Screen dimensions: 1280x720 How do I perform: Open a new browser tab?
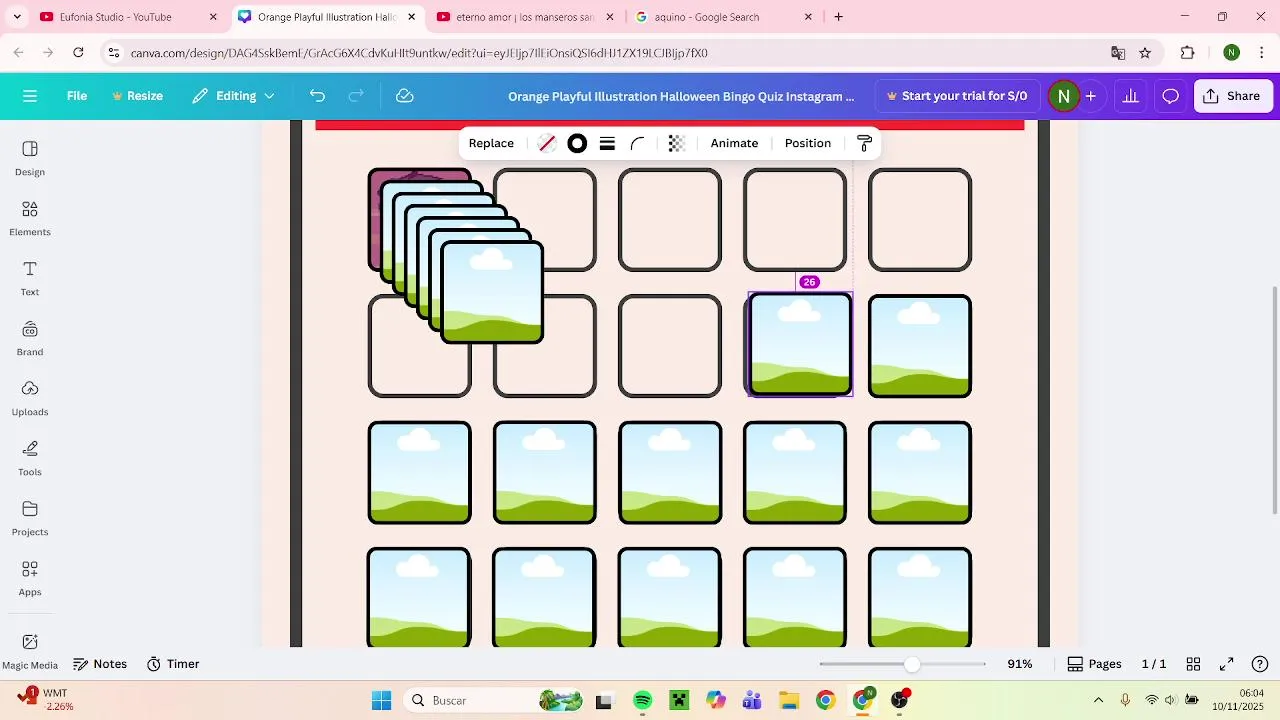pyautogui.click(x=838, y=17)
